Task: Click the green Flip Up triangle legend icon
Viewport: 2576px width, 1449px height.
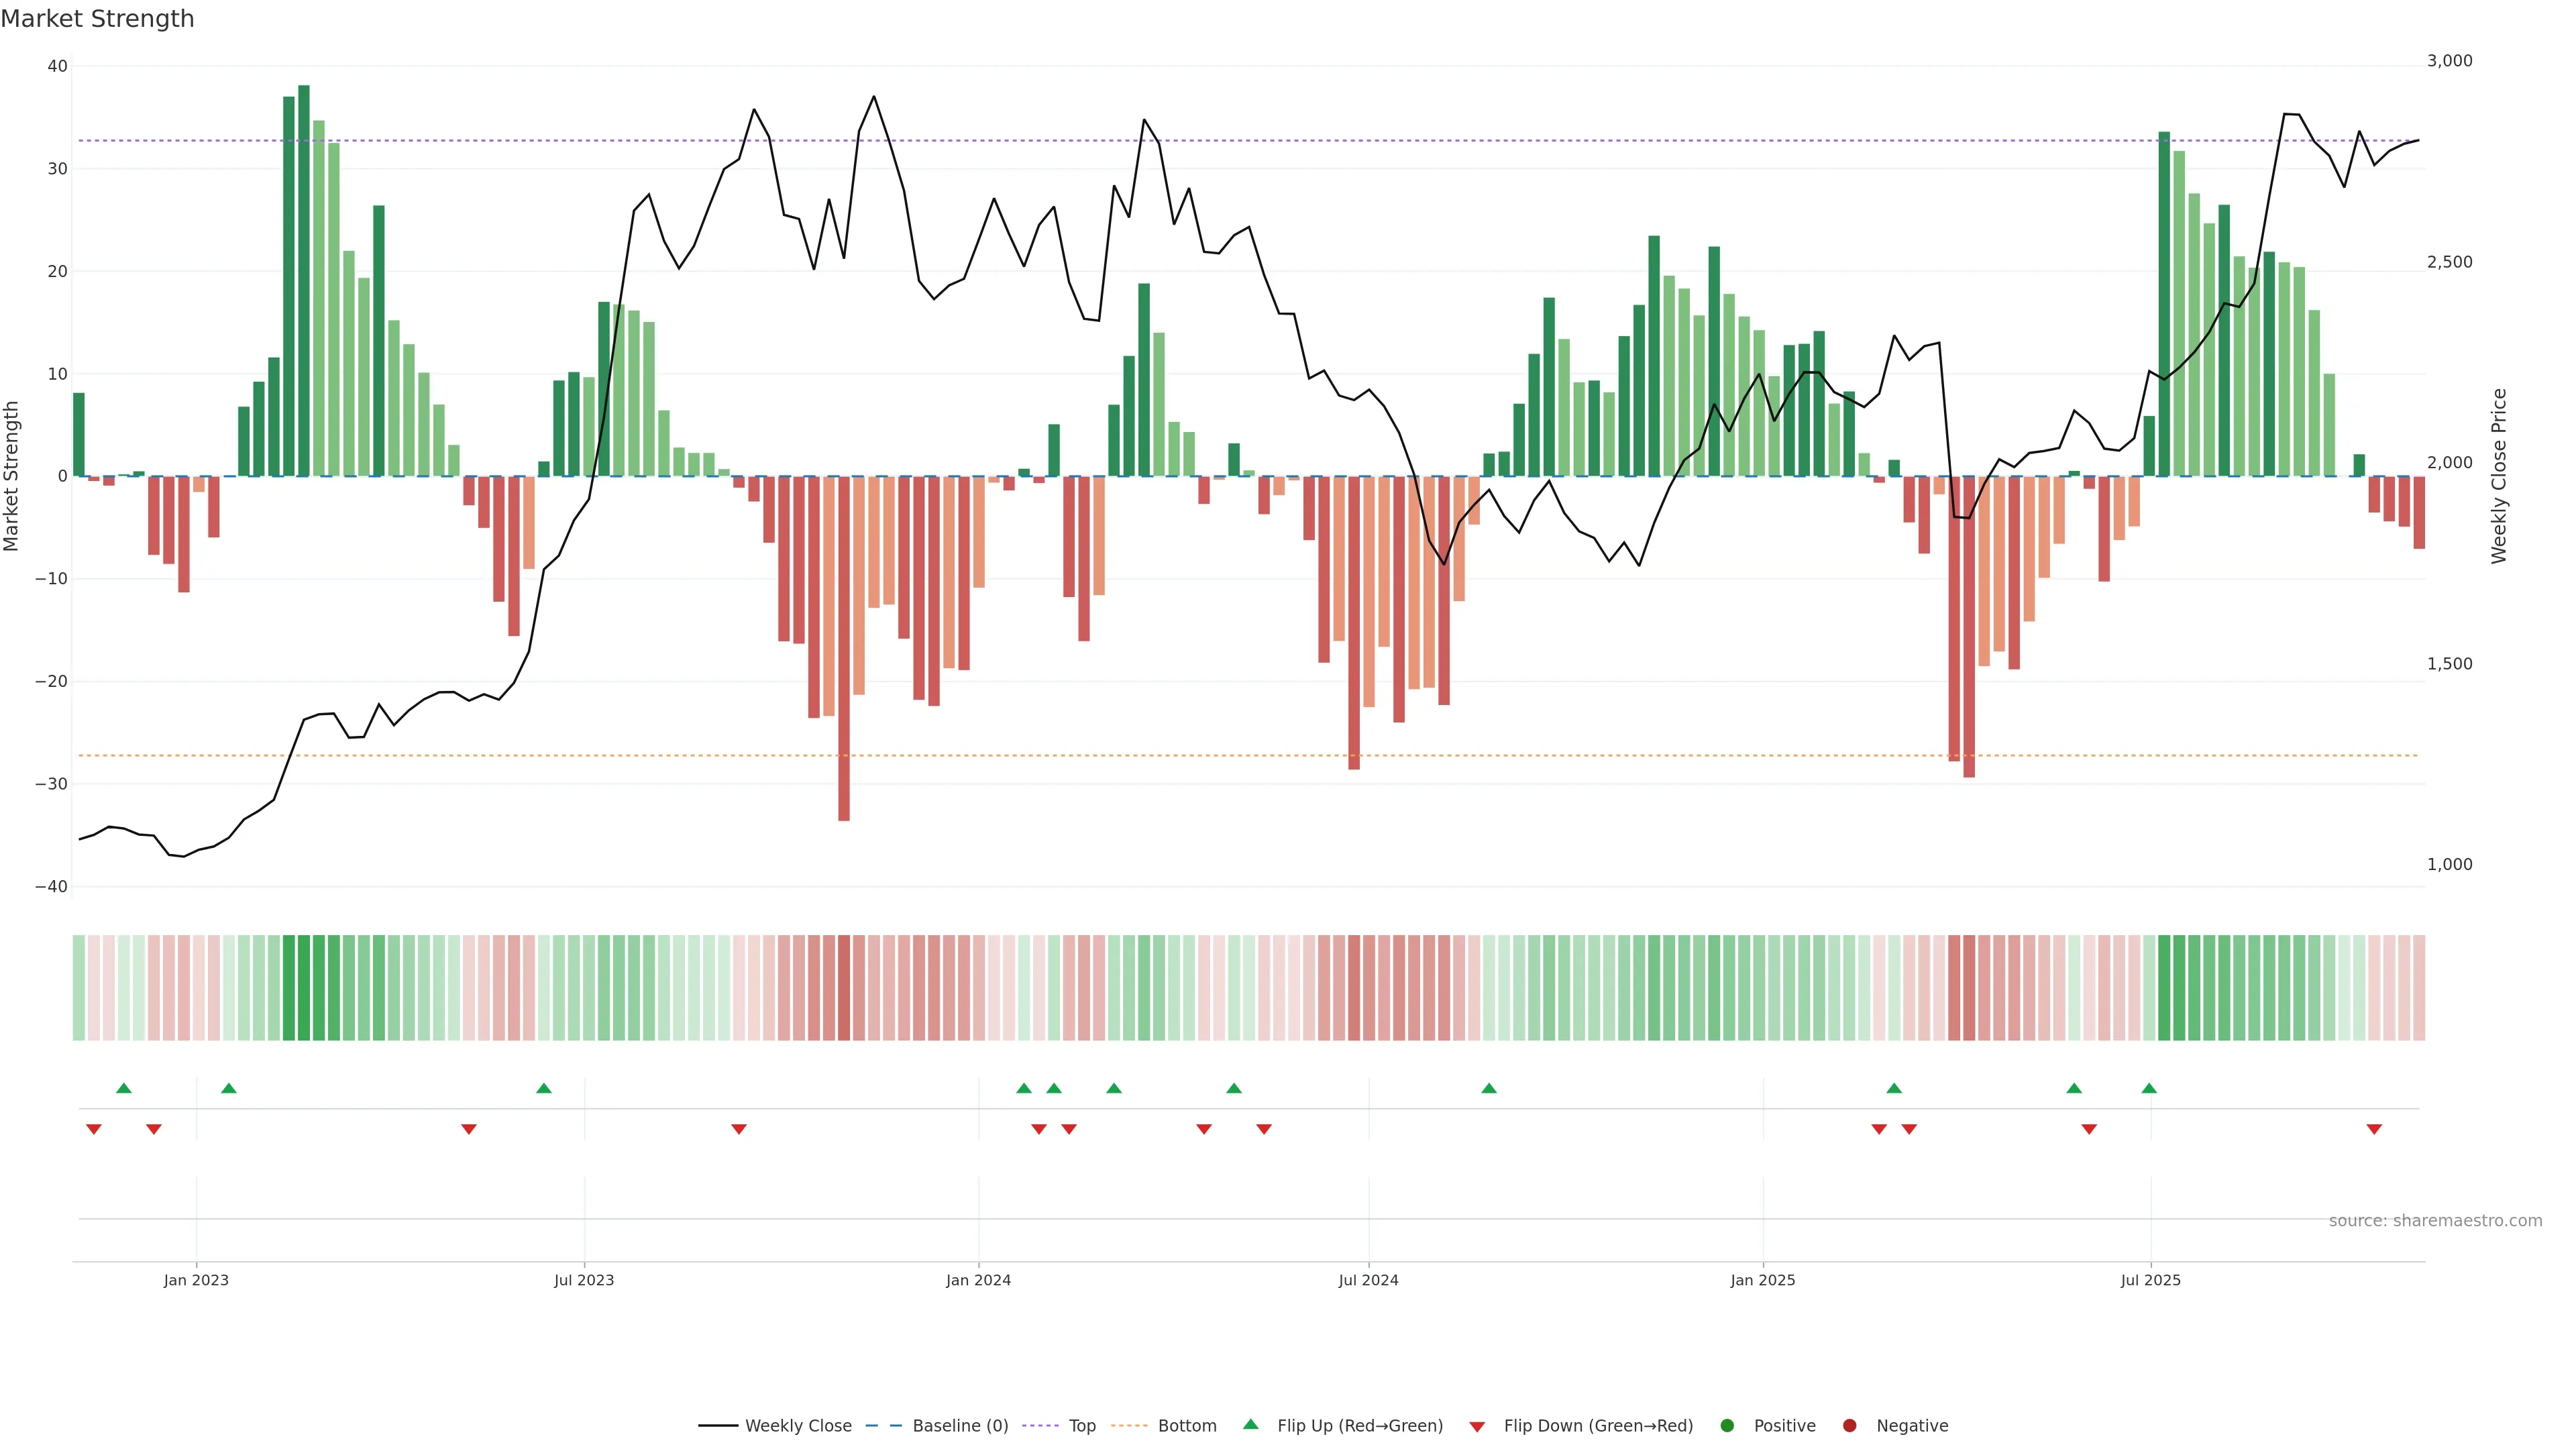Action: pos(1250,1424)
